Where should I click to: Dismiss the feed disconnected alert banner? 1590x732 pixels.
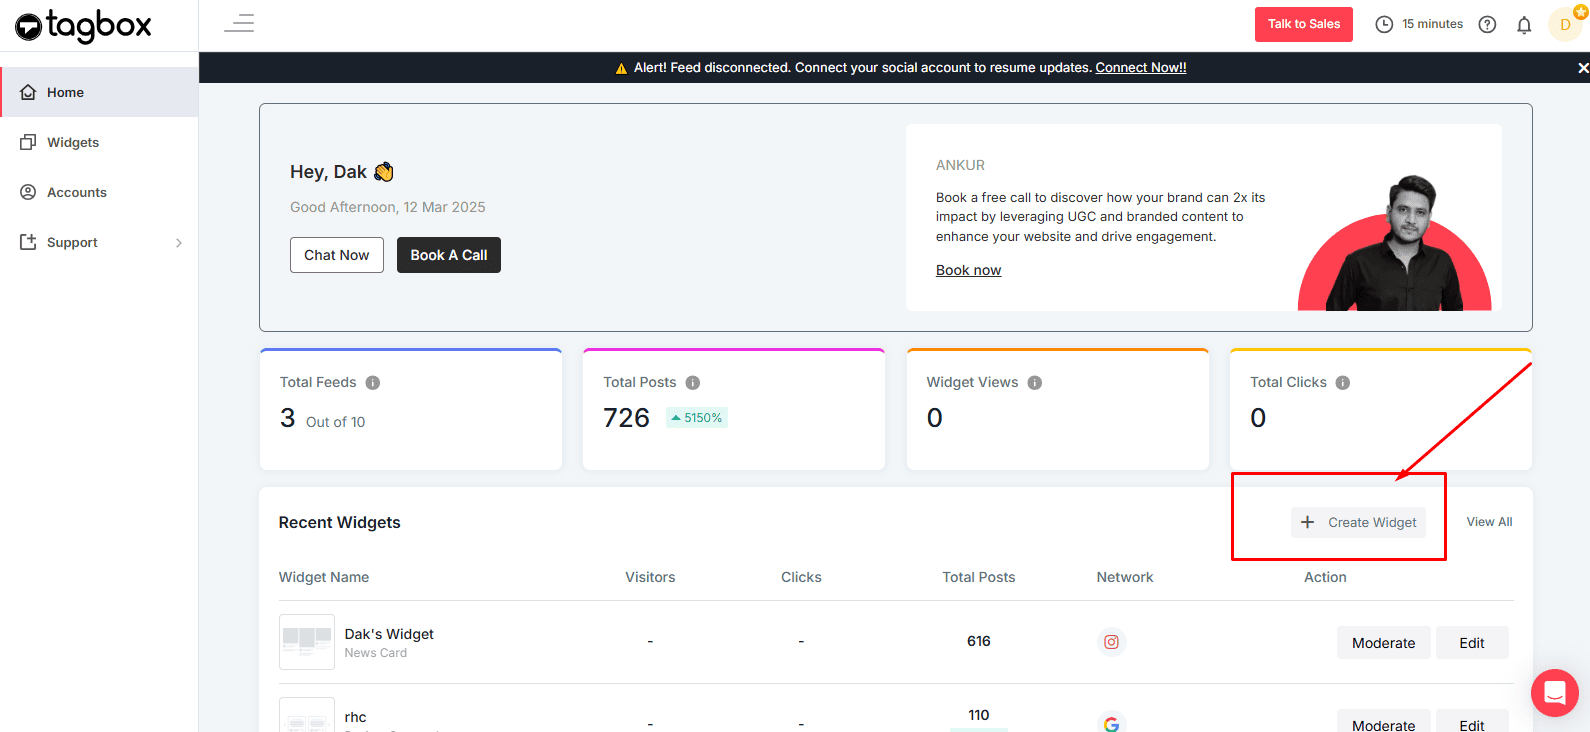pos(1583,68)
